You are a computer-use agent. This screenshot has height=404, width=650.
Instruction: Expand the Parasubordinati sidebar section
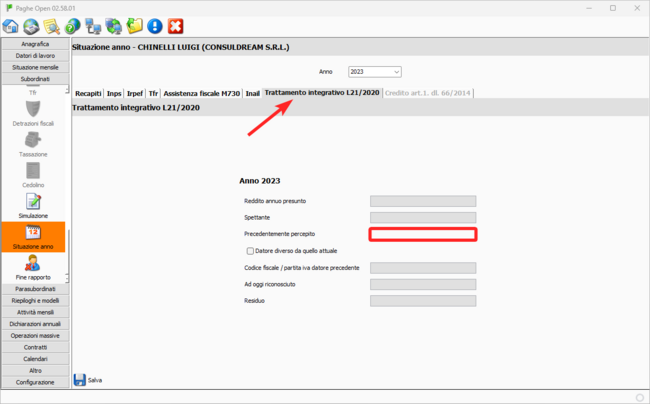34,288
